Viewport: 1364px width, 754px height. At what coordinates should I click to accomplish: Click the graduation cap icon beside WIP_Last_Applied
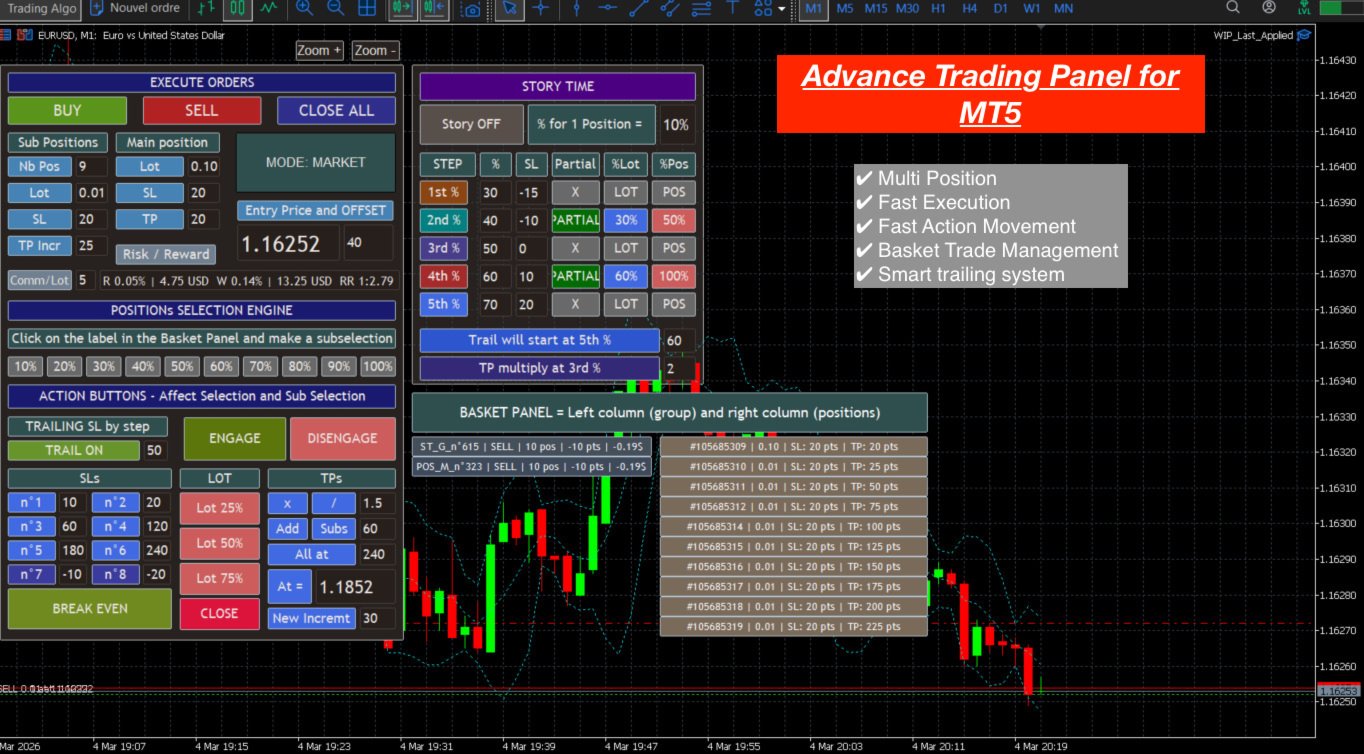(x=1304, y=35)
